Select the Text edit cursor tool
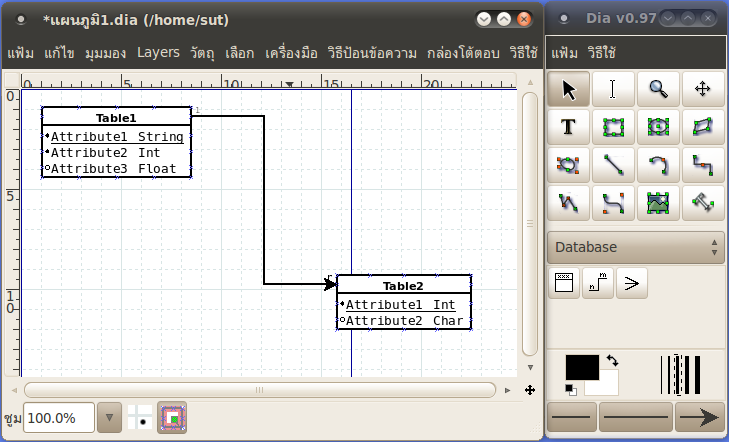The height and width of the screenshot is (442, 729). 613,89
